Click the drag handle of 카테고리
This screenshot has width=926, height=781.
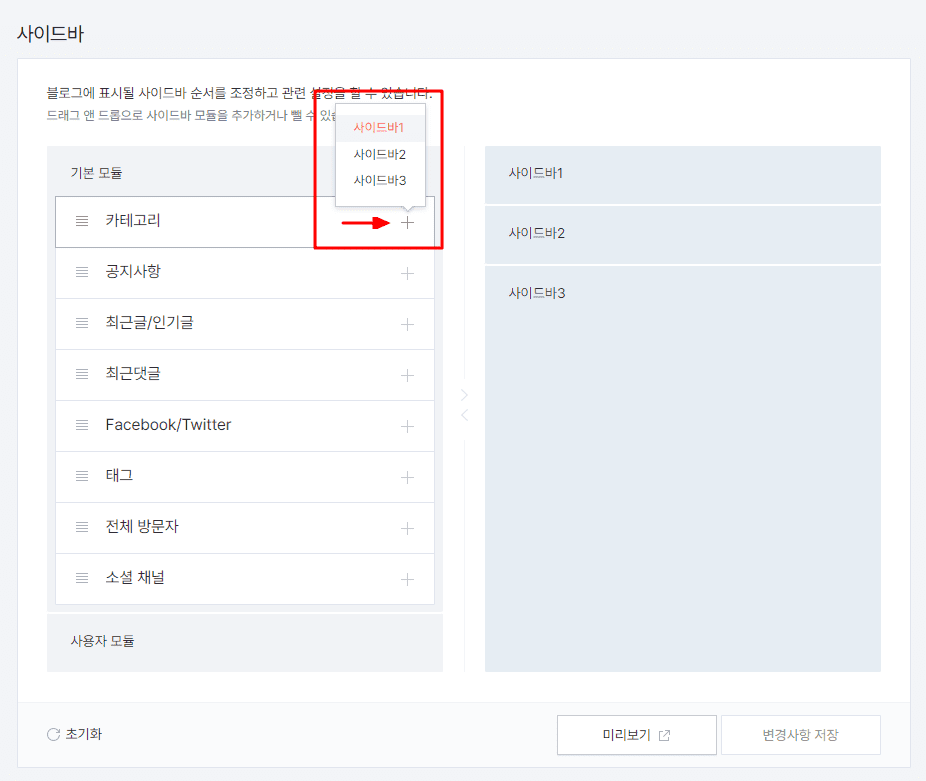click(81, 221)
